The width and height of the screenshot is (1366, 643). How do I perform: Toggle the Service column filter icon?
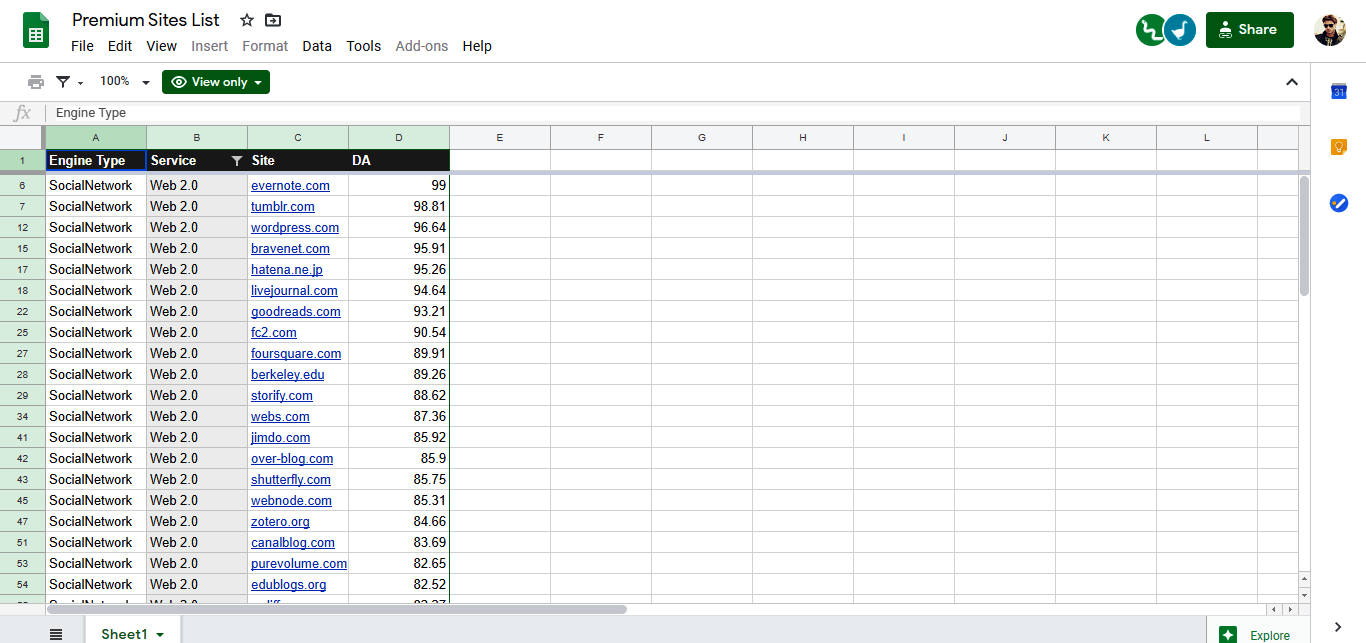coord(237,161)
